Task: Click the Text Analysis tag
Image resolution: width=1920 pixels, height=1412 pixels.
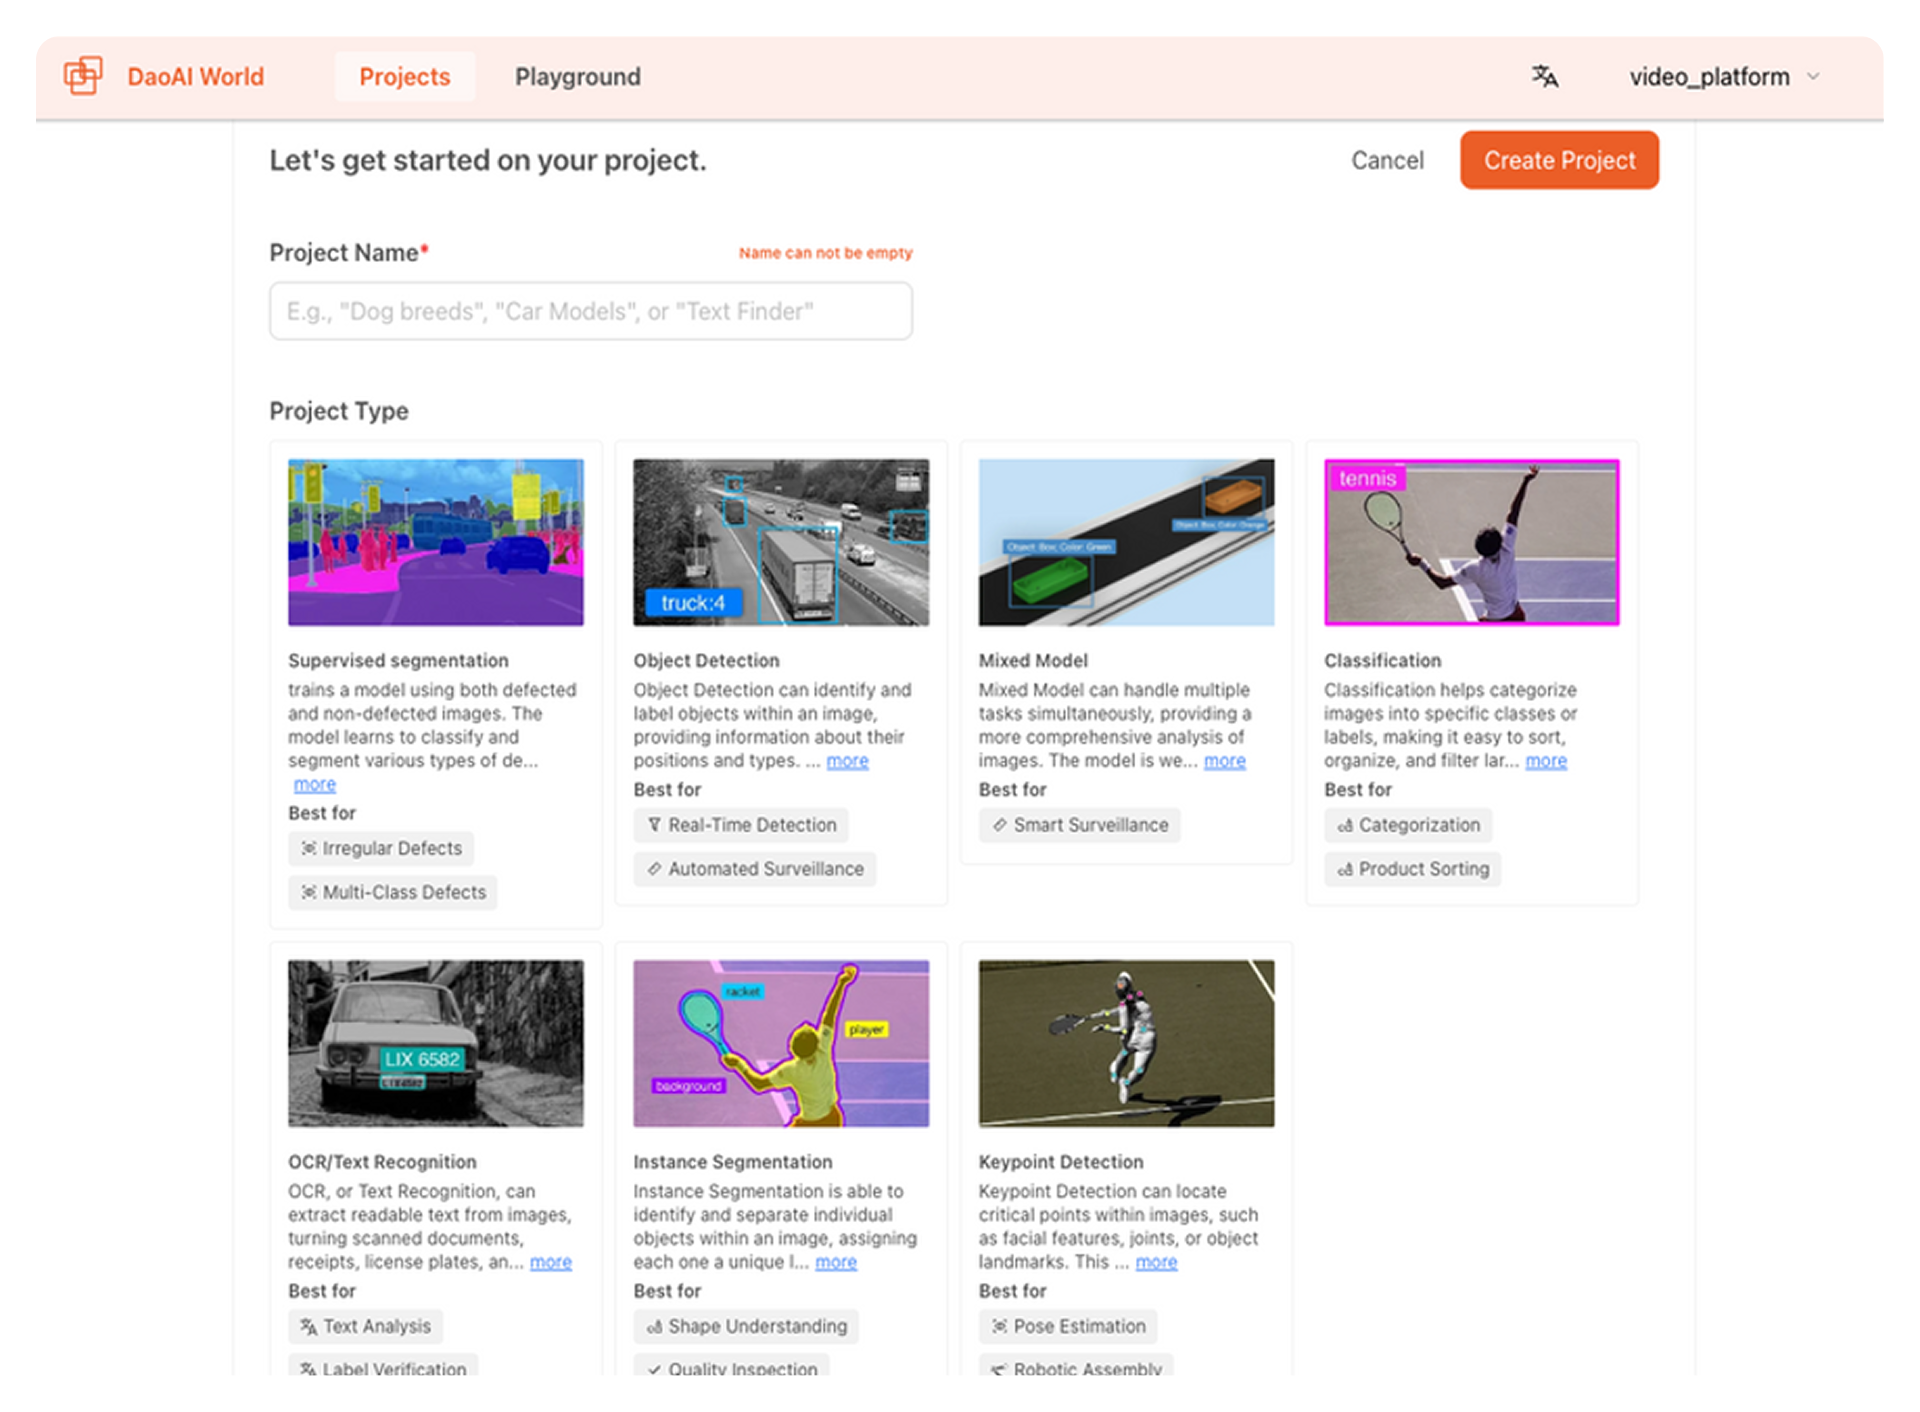Action: click(x=366, y=1326)
